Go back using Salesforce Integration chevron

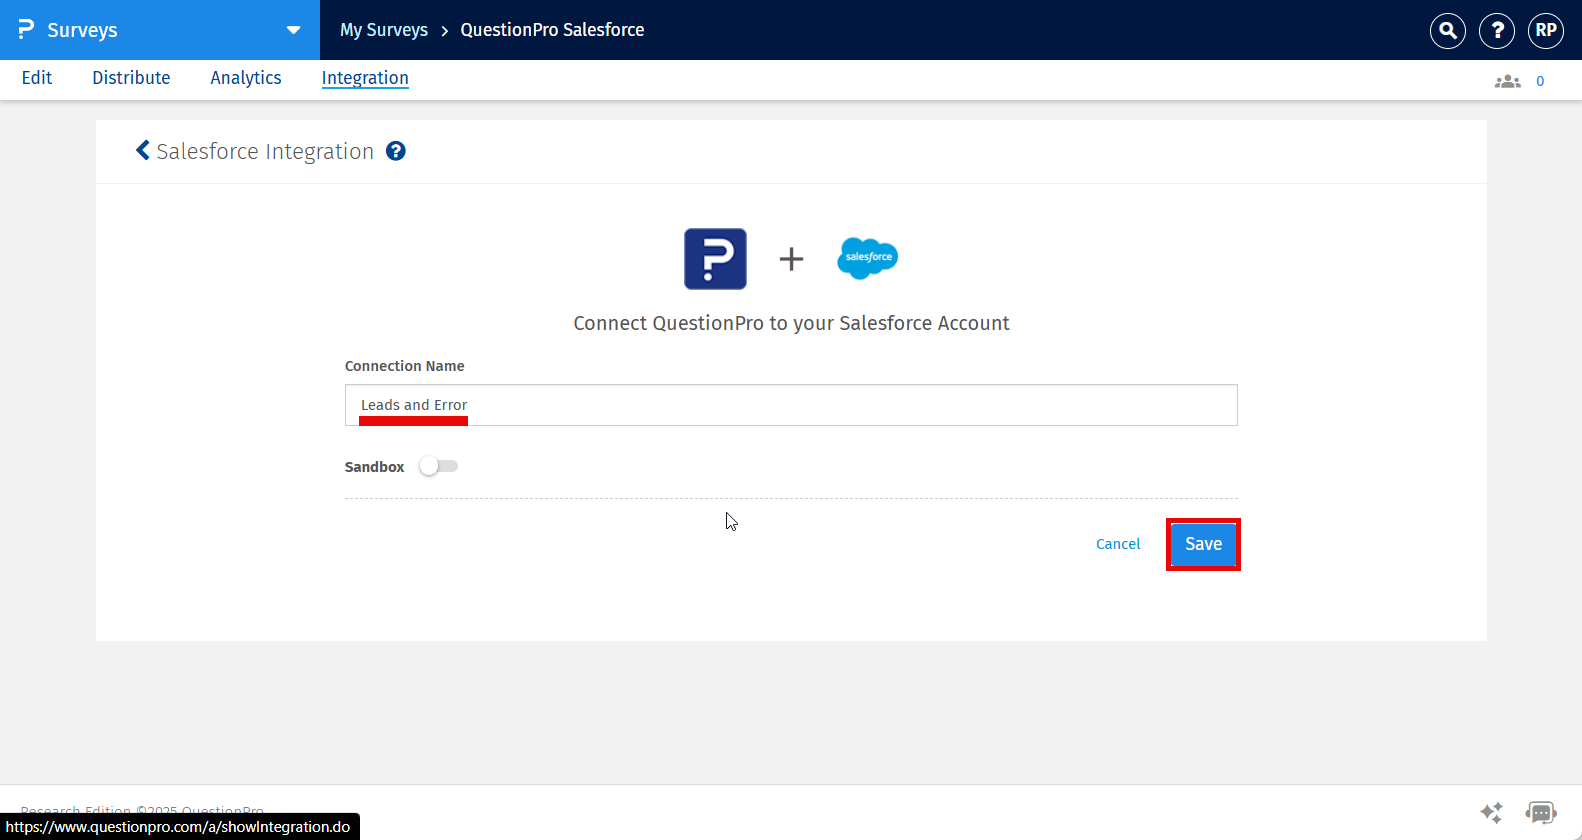143,151
